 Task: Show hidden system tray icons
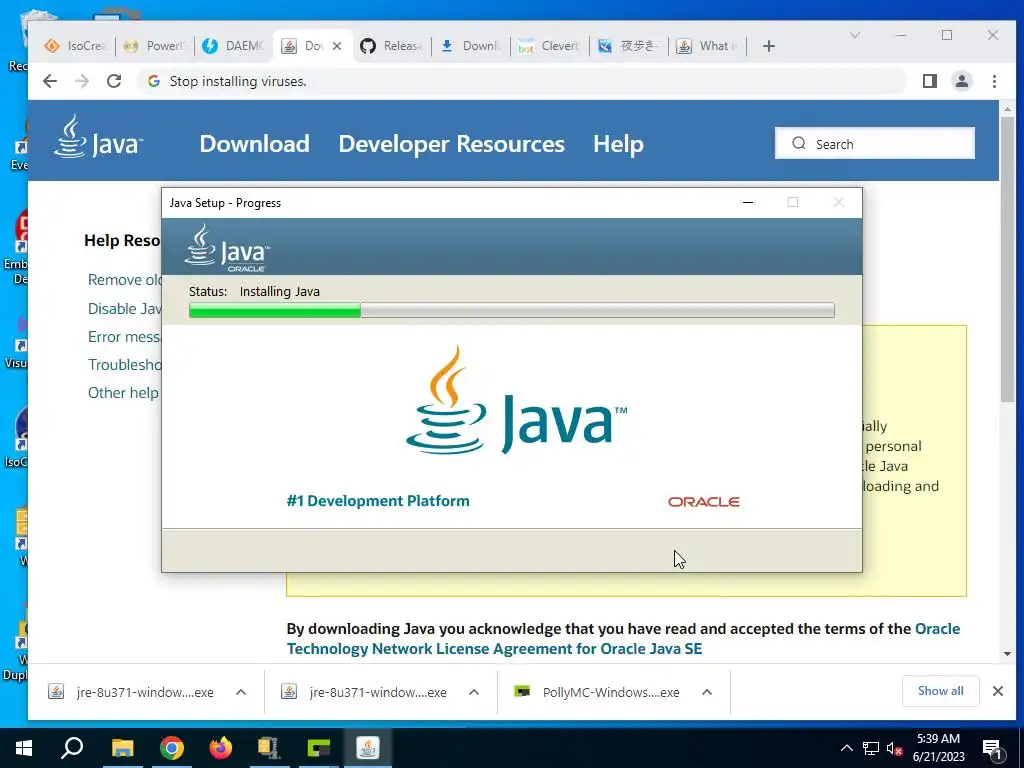(846, 748)
